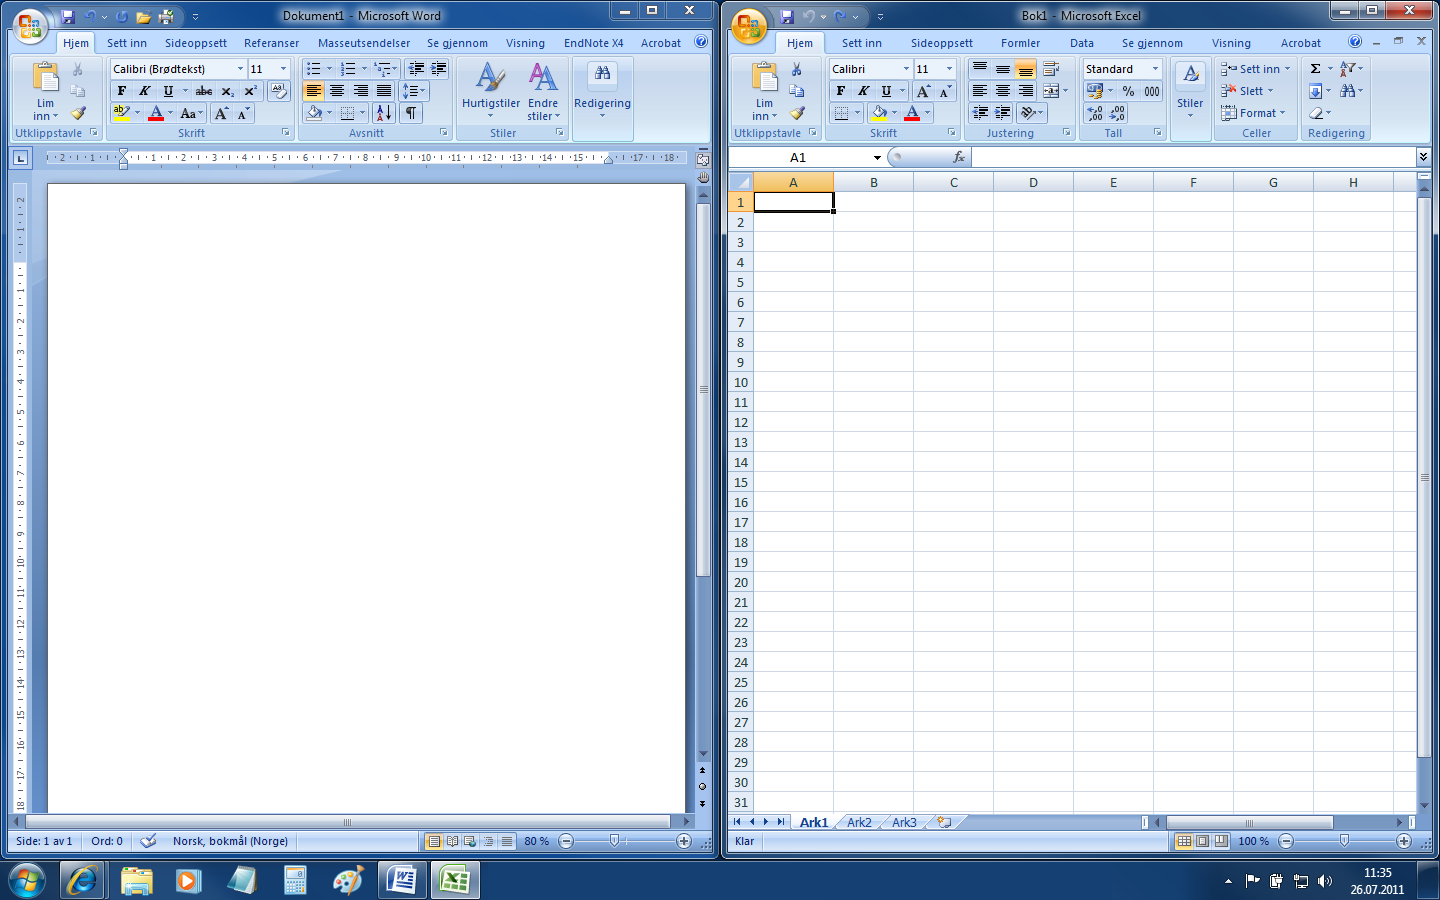Click the Word sort A-Z icon
1440x900 pixels.
click(x=384, y=113)
